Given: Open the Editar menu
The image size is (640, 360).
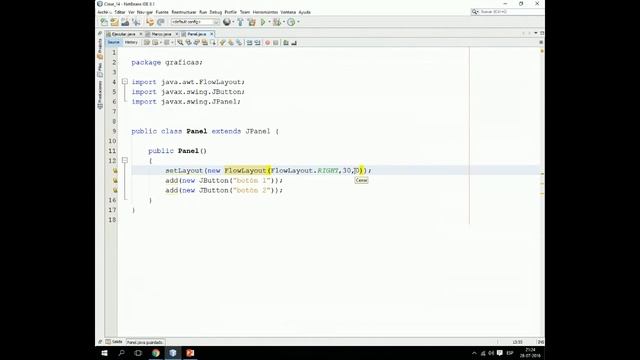Looking at the screenshot, I should pyautogui.click(x=120, y=12).
